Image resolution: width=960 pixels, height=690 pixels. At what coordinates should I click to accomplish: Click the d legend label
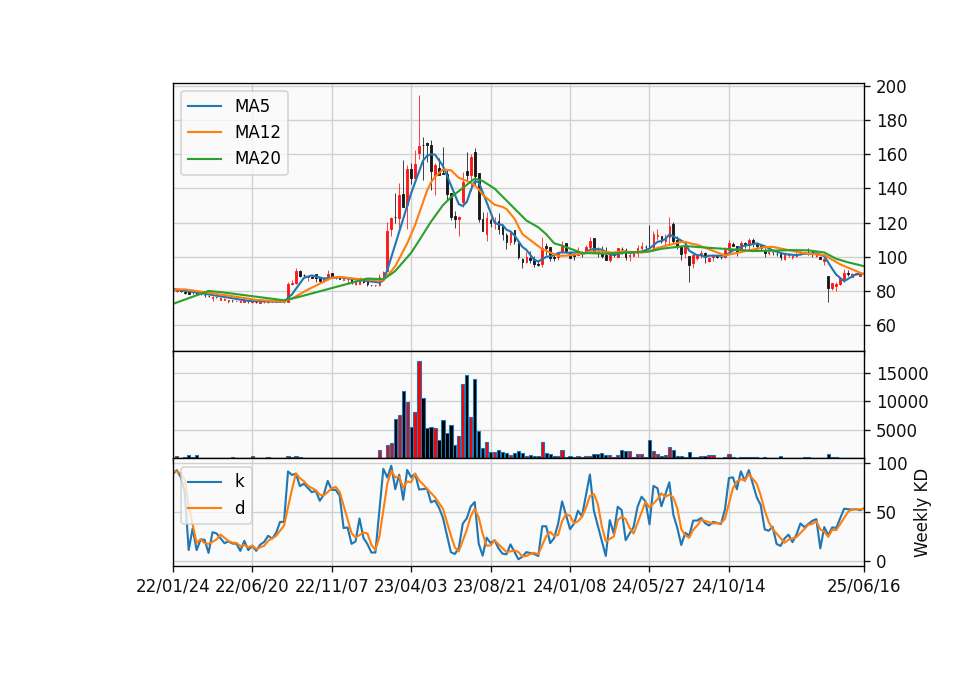240,508
